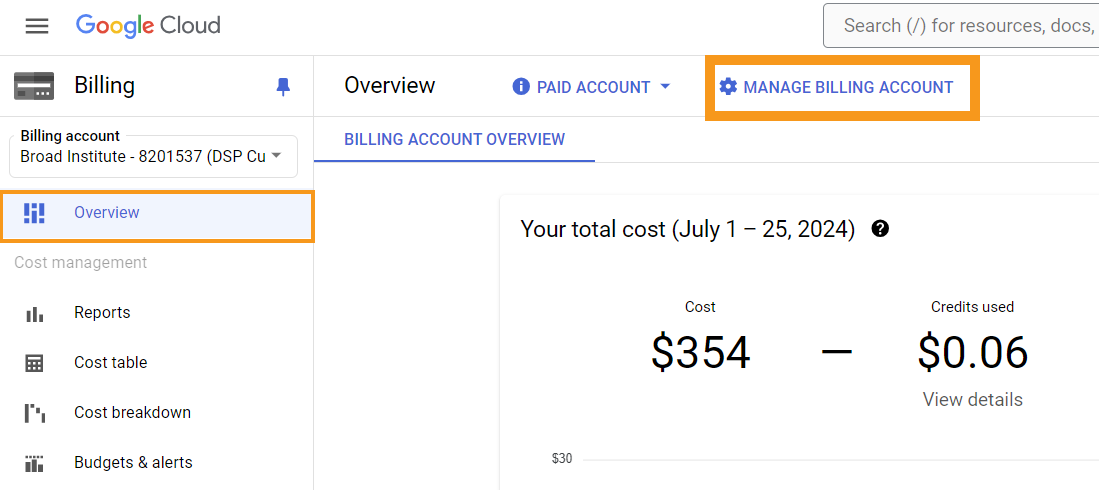Image resolution: width=1099 pixels, height=490 pixels.
Task: Click the Cost management section label
Action: 81,262
